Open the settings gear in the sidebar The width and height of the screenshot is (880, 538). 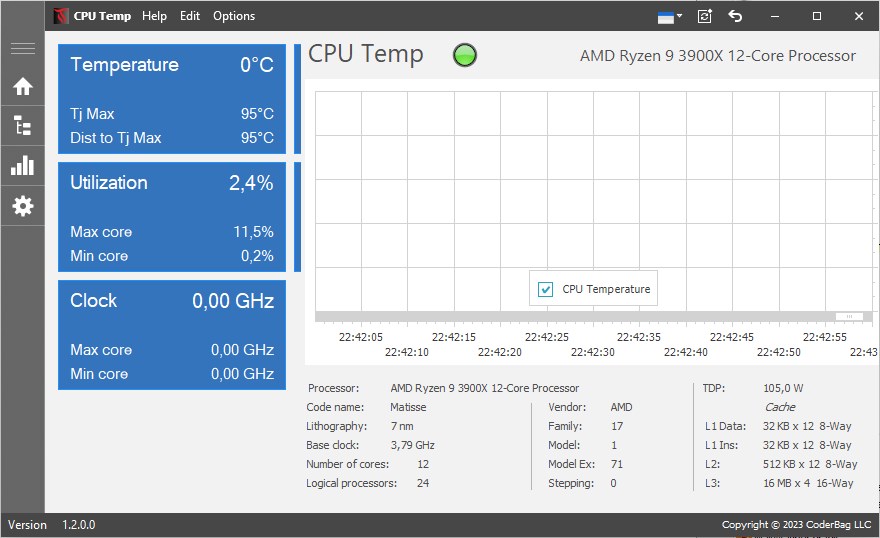click(x=22, y=206)
